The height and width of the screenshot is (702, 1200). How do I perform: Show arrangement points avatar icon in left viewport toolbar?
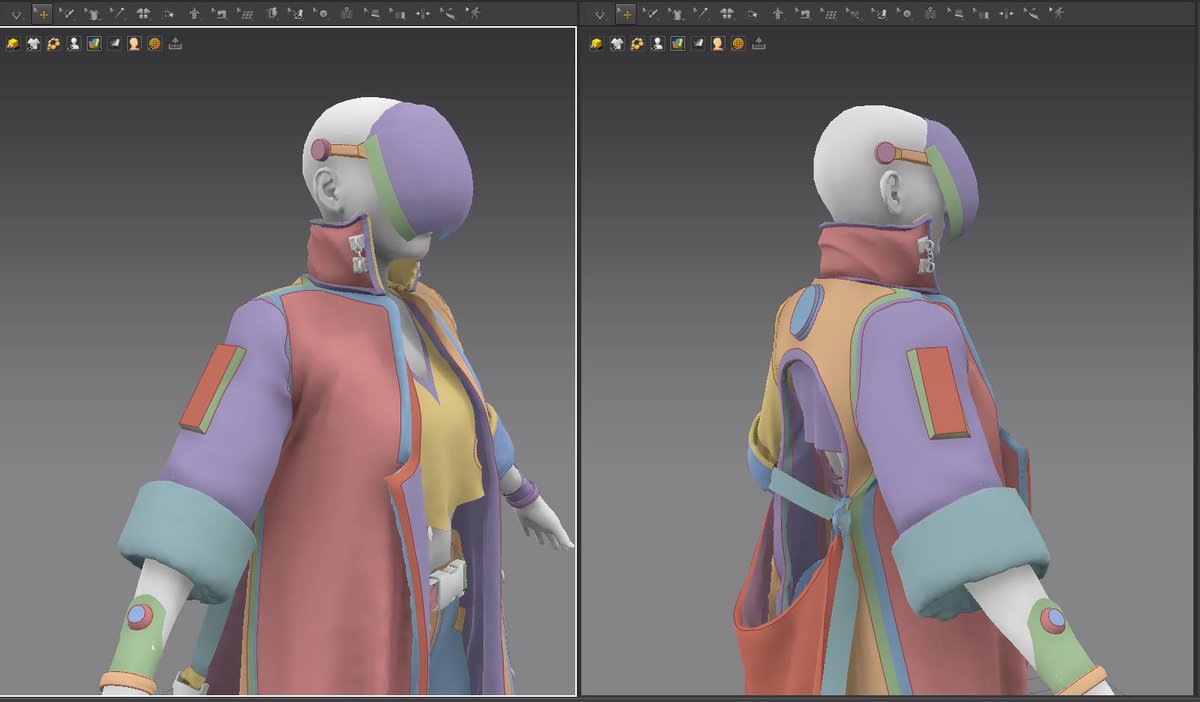194,14
